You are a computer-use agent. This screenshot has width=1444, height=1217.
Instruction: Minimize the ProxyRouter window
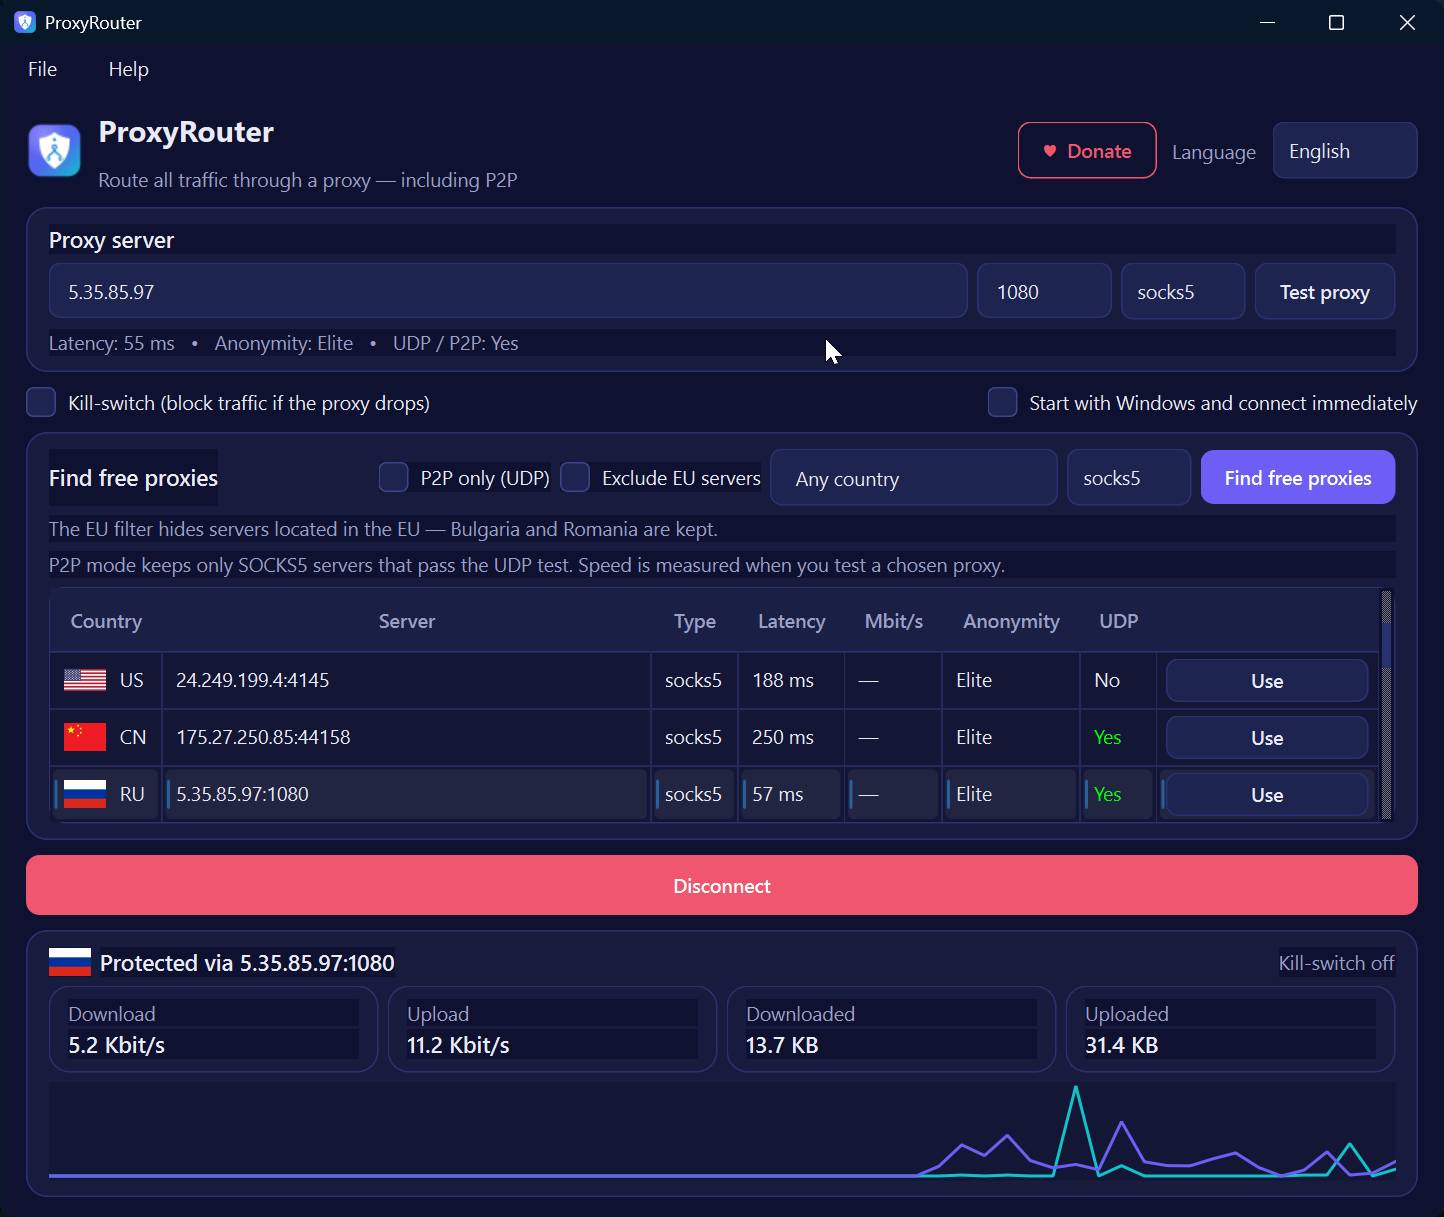(x=1268, y=22)
